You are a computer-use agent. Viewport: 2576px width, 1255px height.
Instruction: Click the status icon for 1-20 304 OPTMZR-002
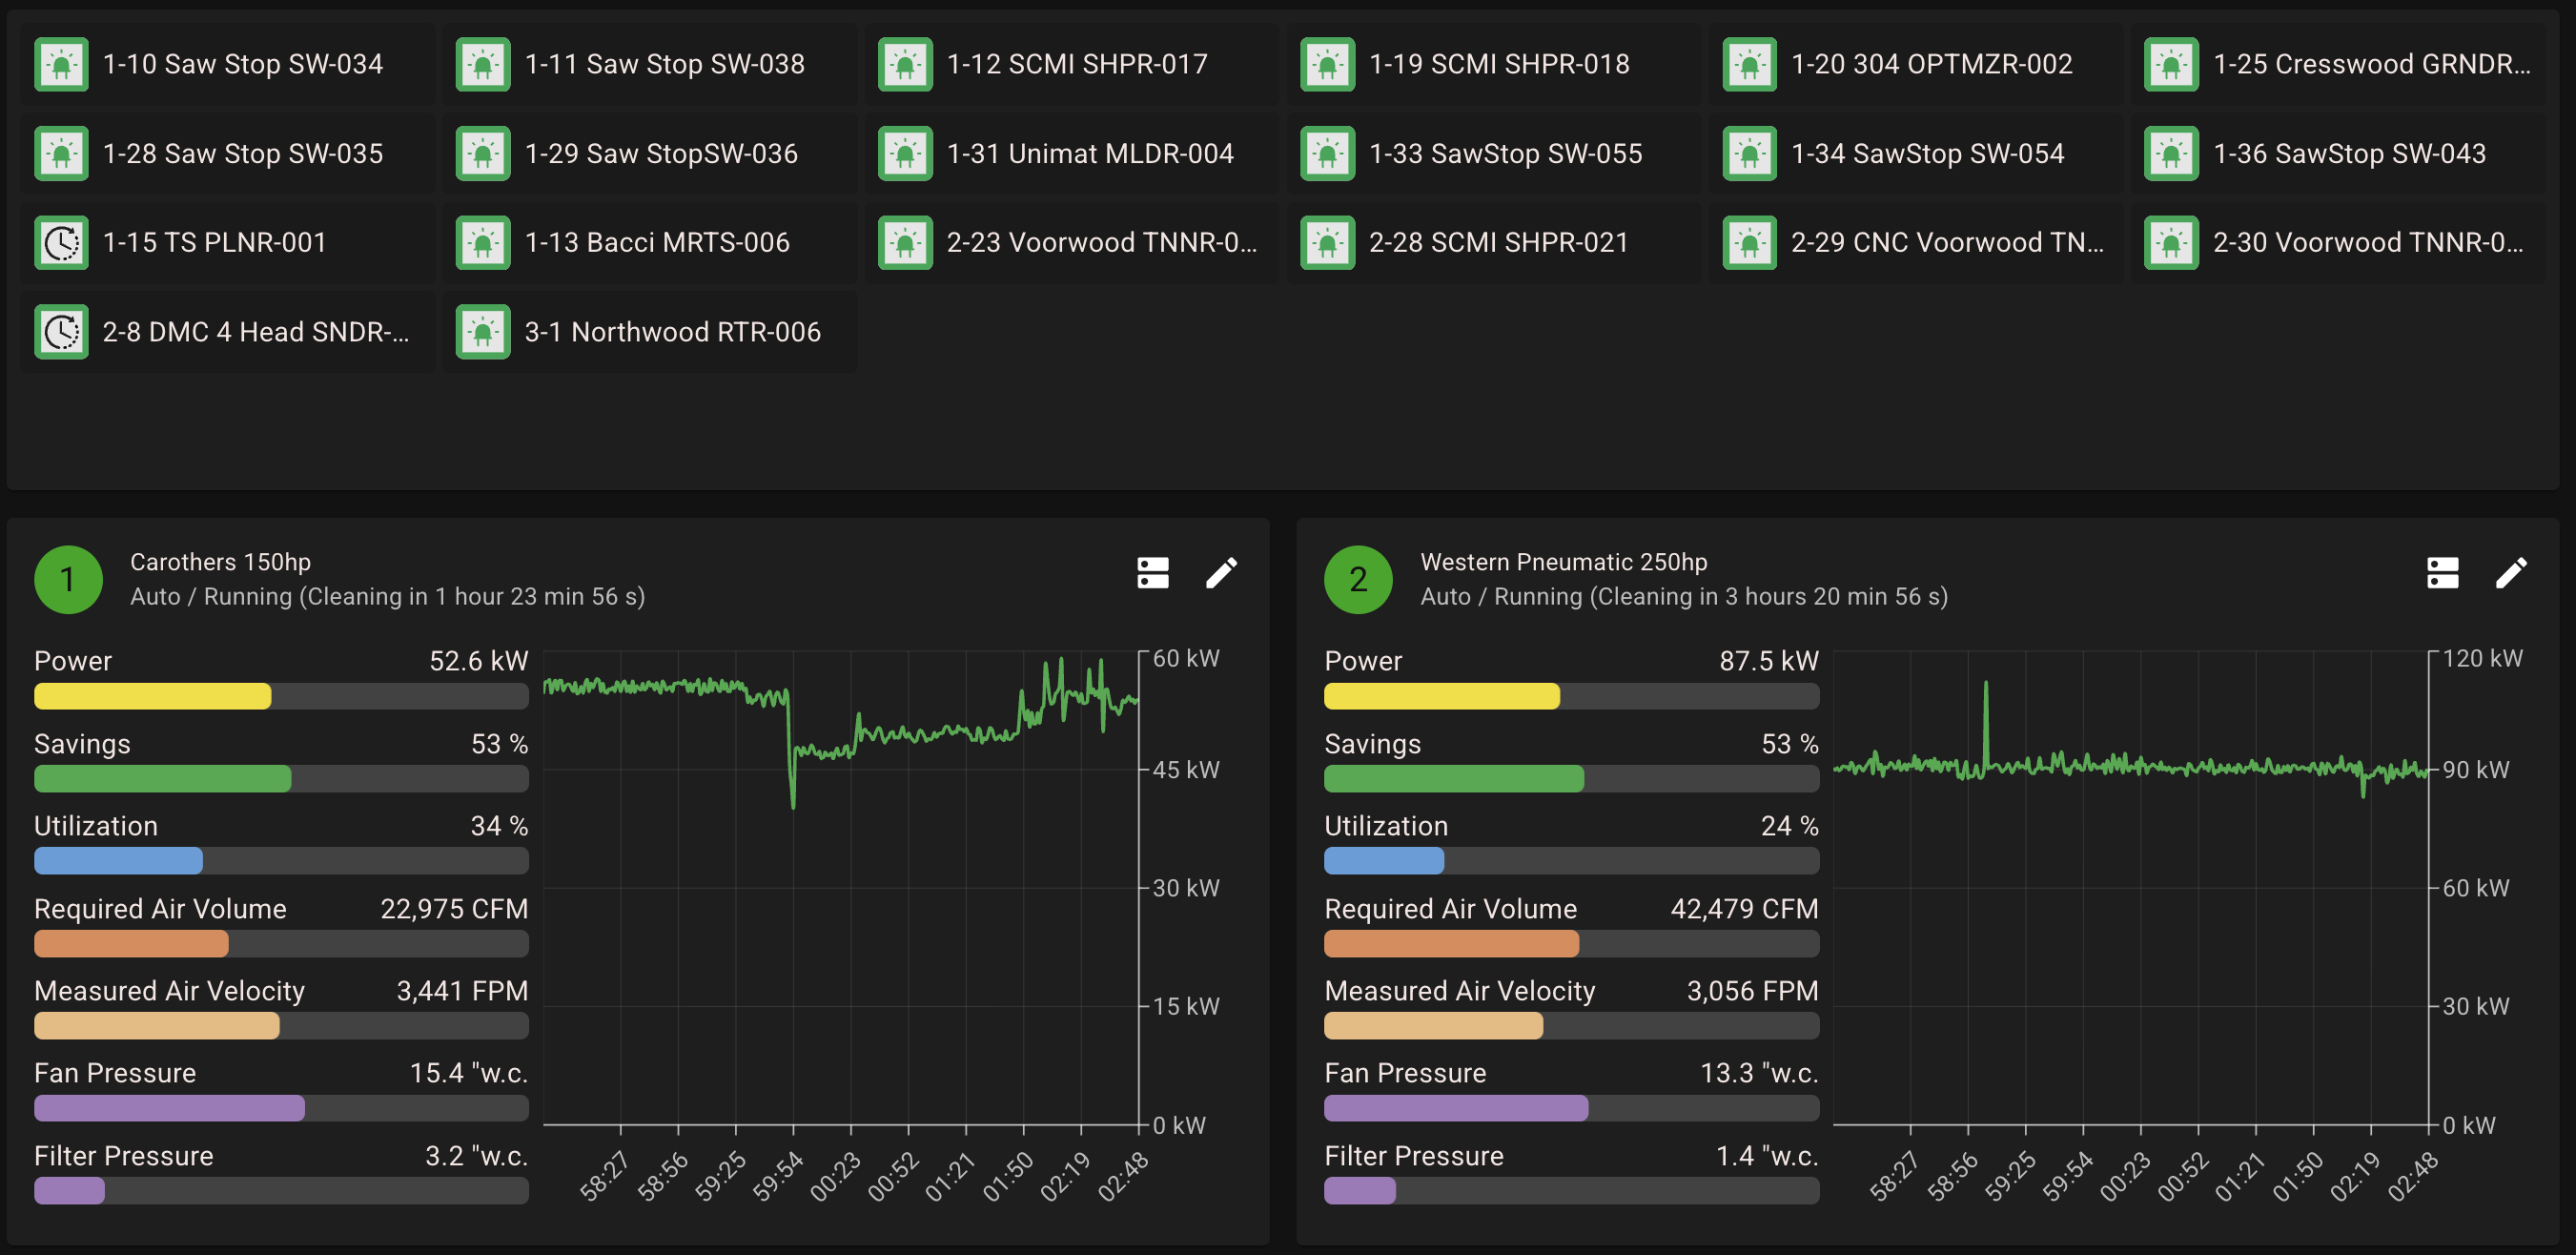pos(1749,64)
